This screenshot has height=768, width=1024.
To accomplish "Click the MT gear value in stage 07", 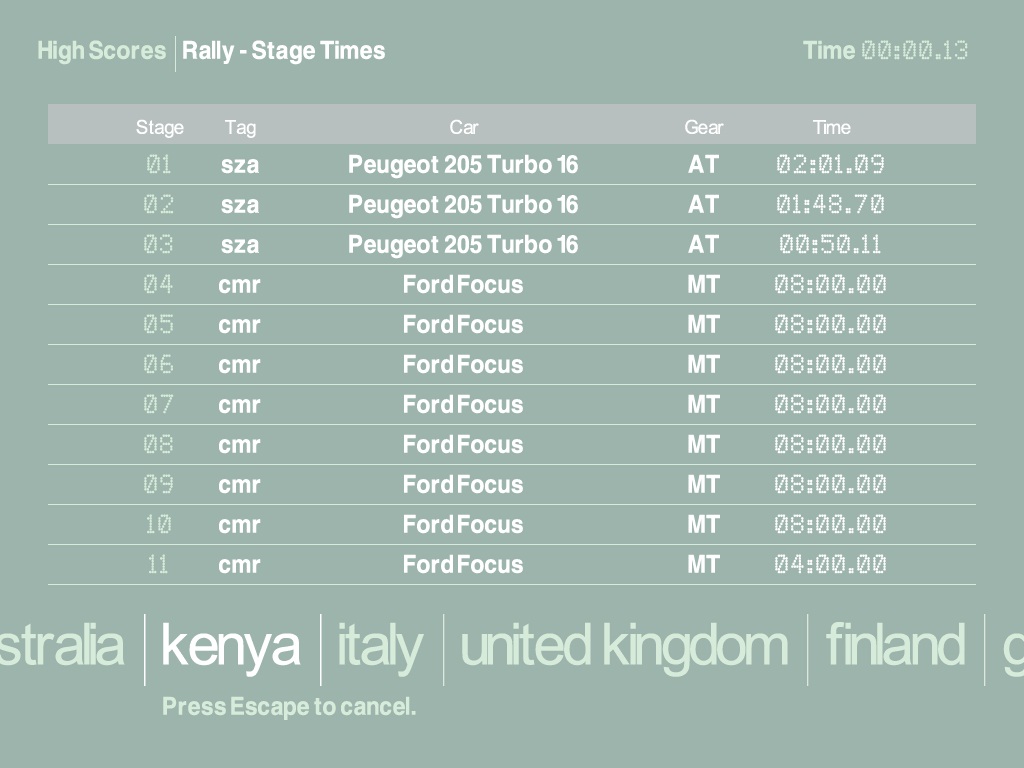I will point(703,405).
